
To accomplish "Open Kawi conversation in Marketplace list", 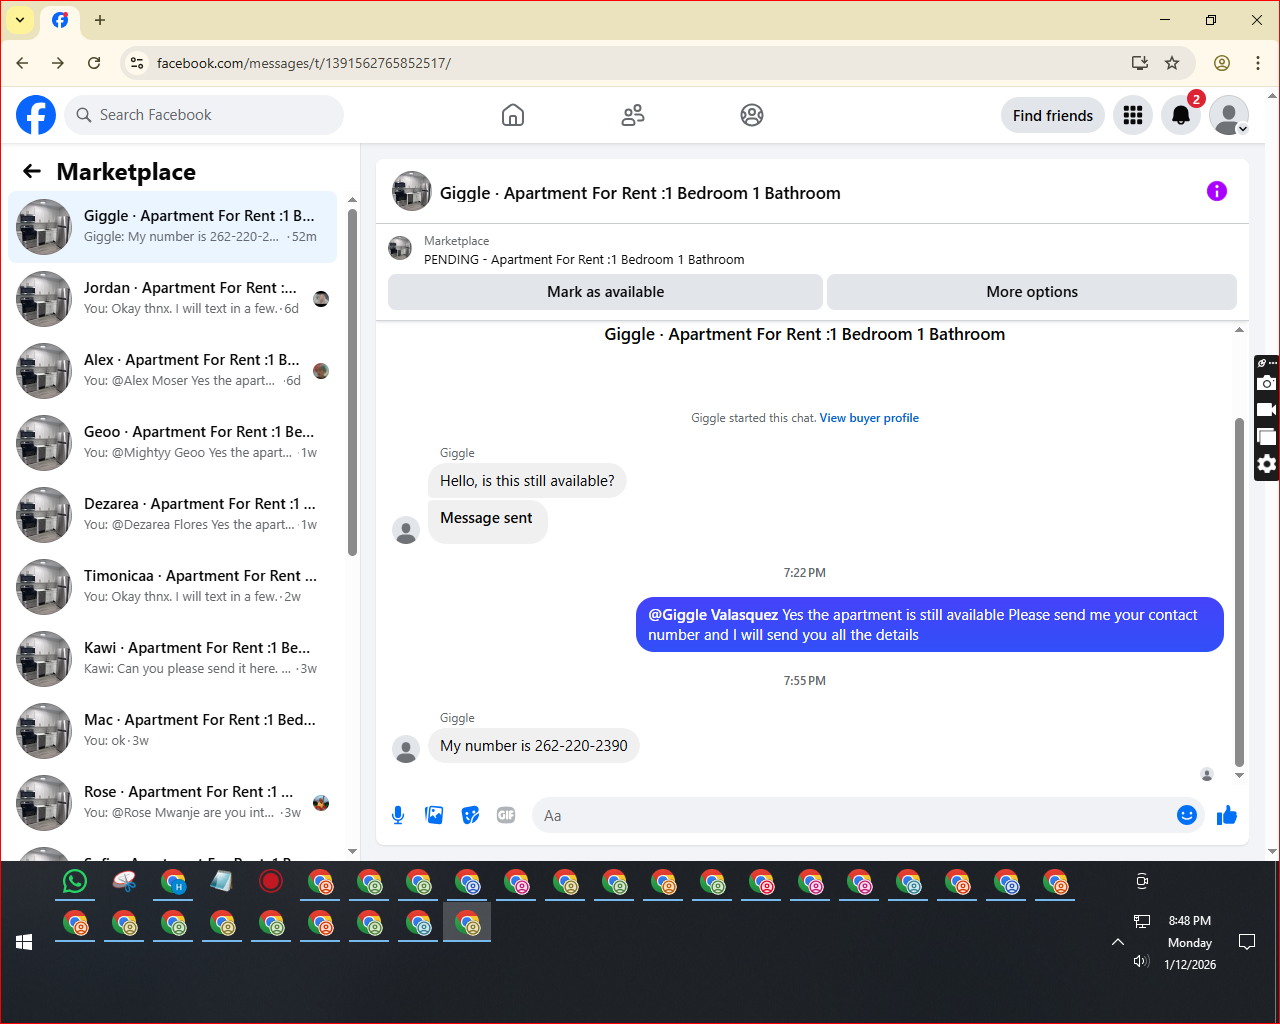I will point(173,659).
